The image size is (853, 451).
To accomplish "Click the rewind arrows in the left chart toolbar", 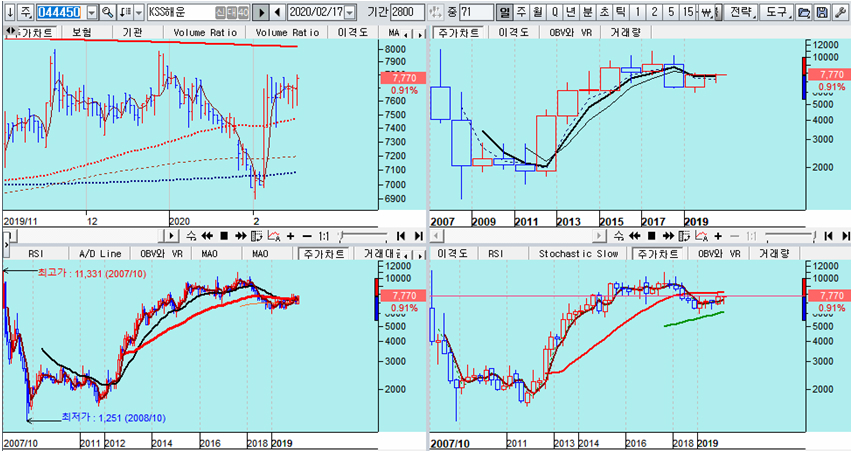I will [207, 236].
